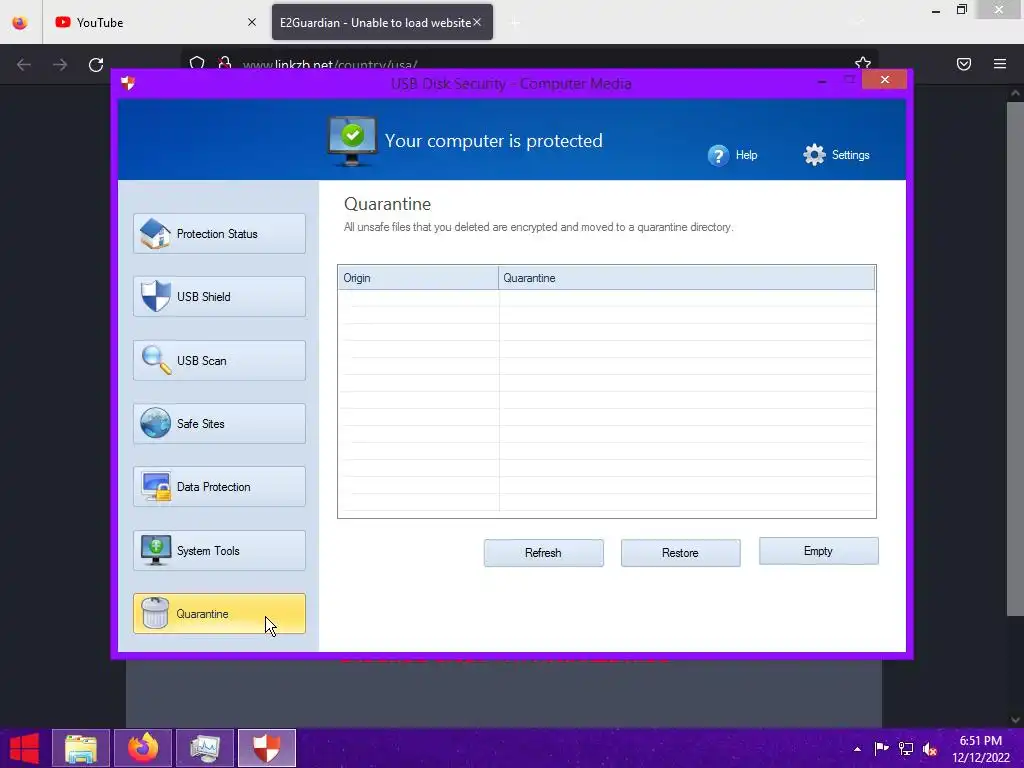Click the Firefox page vertical scrollbar
This screenshot has height=768, width=1024.
click(1015, 359)
